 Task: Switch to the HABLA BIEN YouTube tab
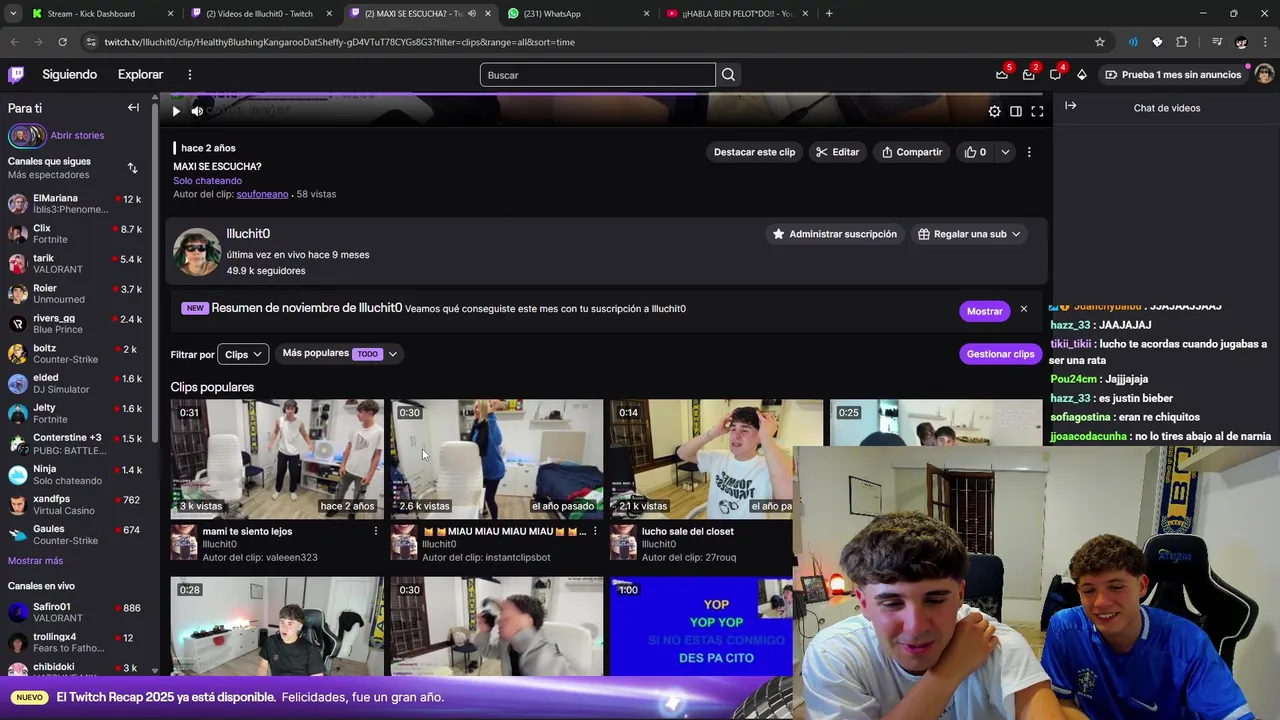[x=738, y=13]
